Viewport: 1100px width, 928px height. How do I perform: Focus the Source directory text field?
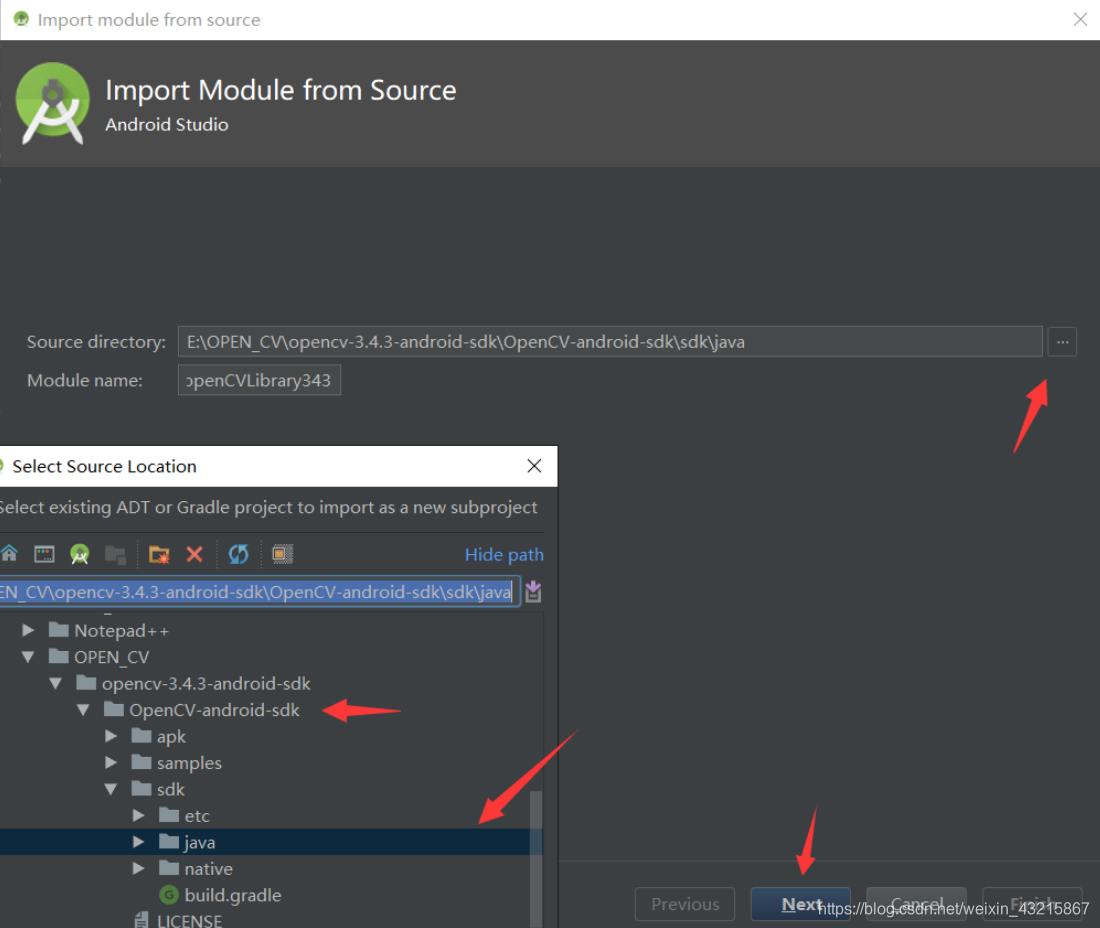610,342
